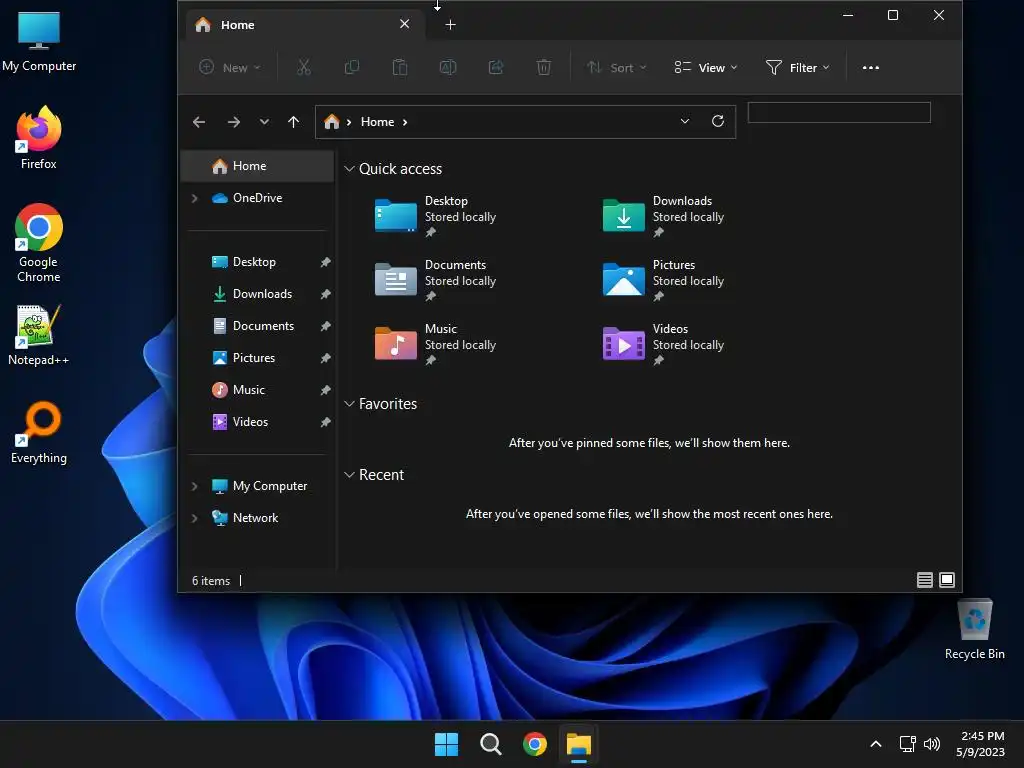Click the Share icon in toolbar
The height and width of the screenshot is (768, 1024).
(496, 67)
